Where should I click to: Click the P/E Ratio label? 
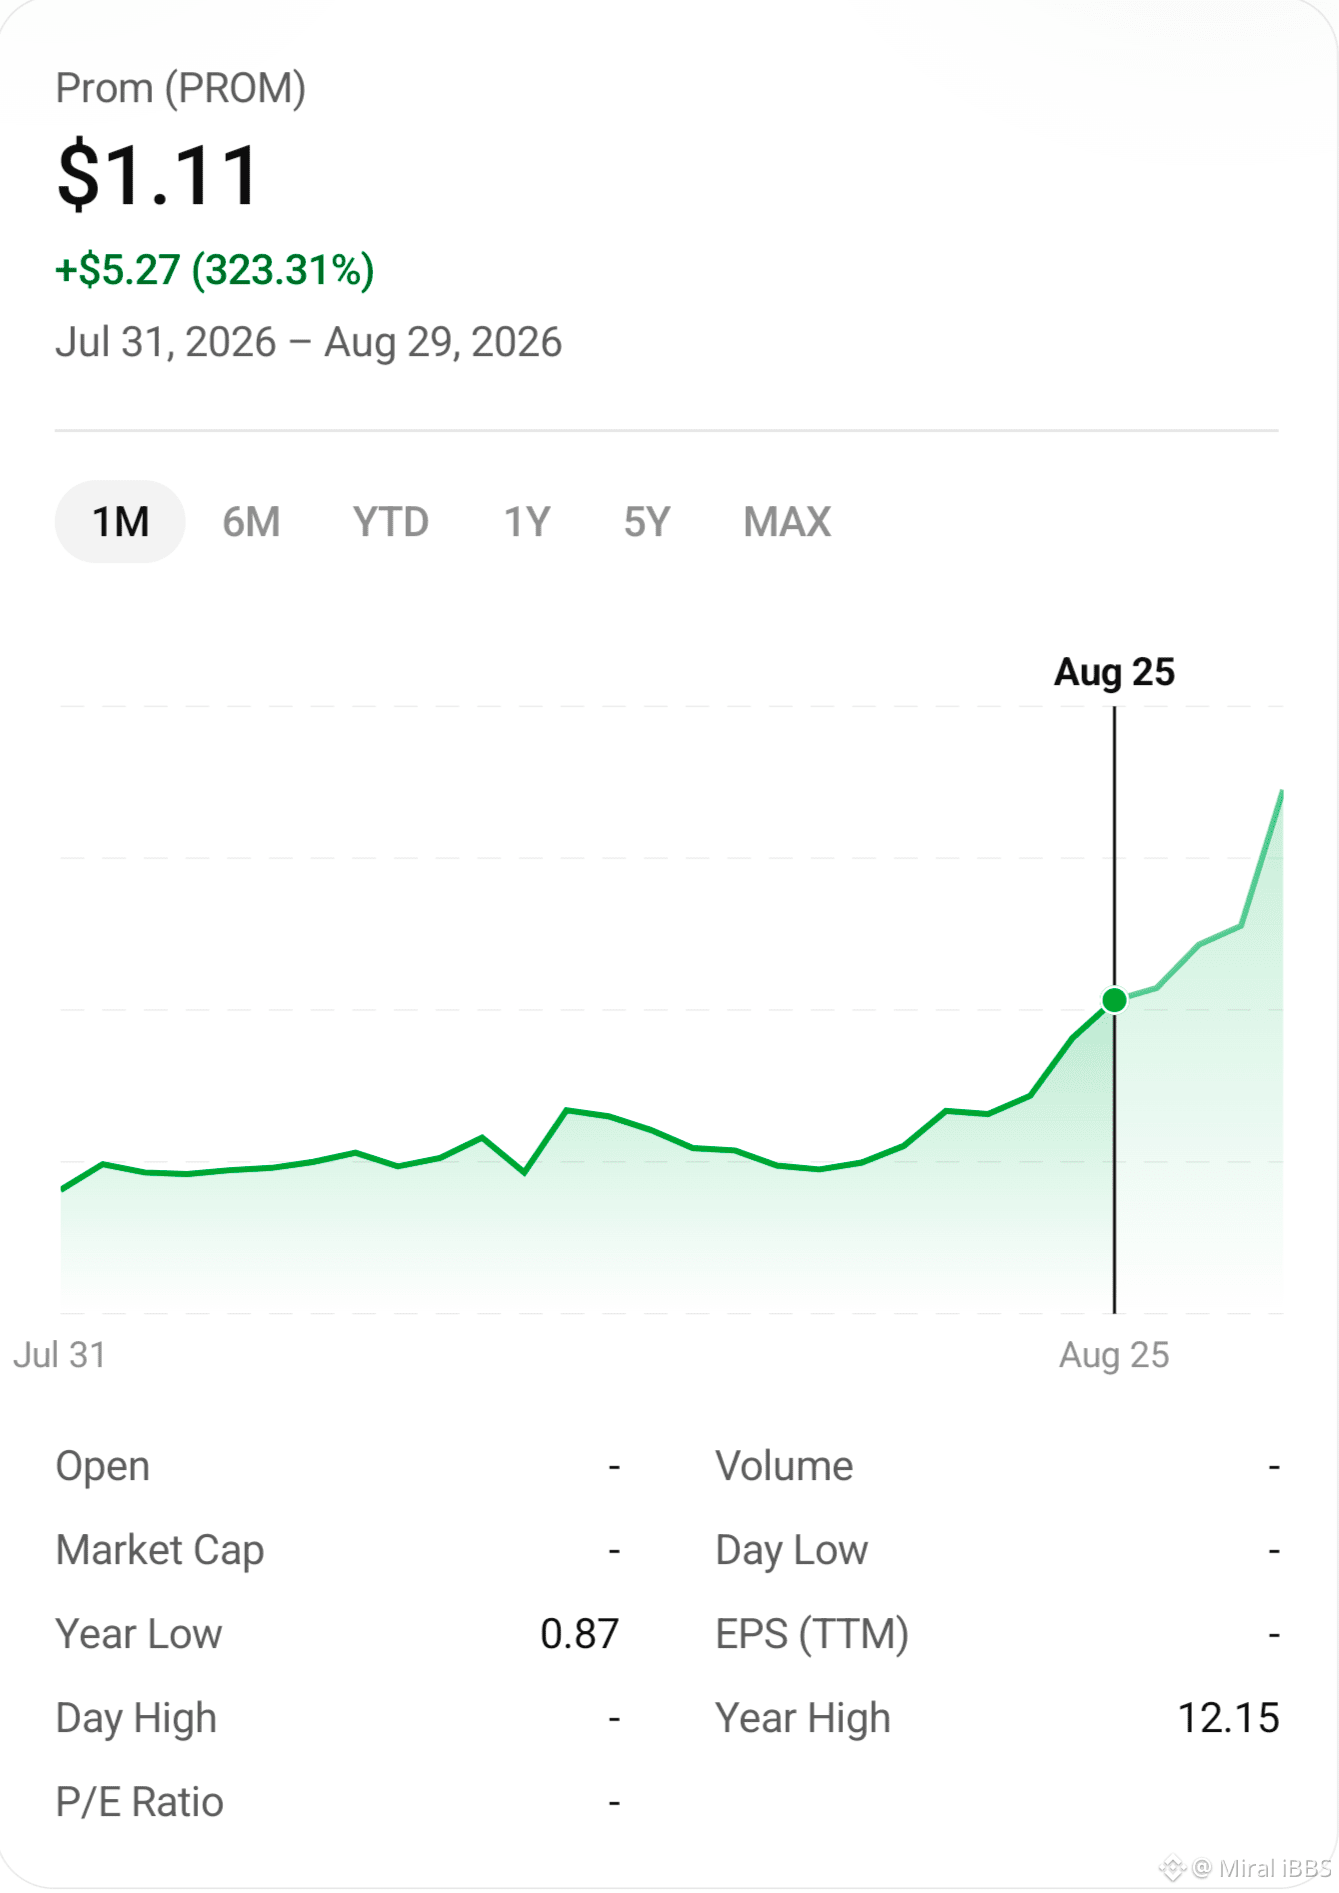[140, 1802]
